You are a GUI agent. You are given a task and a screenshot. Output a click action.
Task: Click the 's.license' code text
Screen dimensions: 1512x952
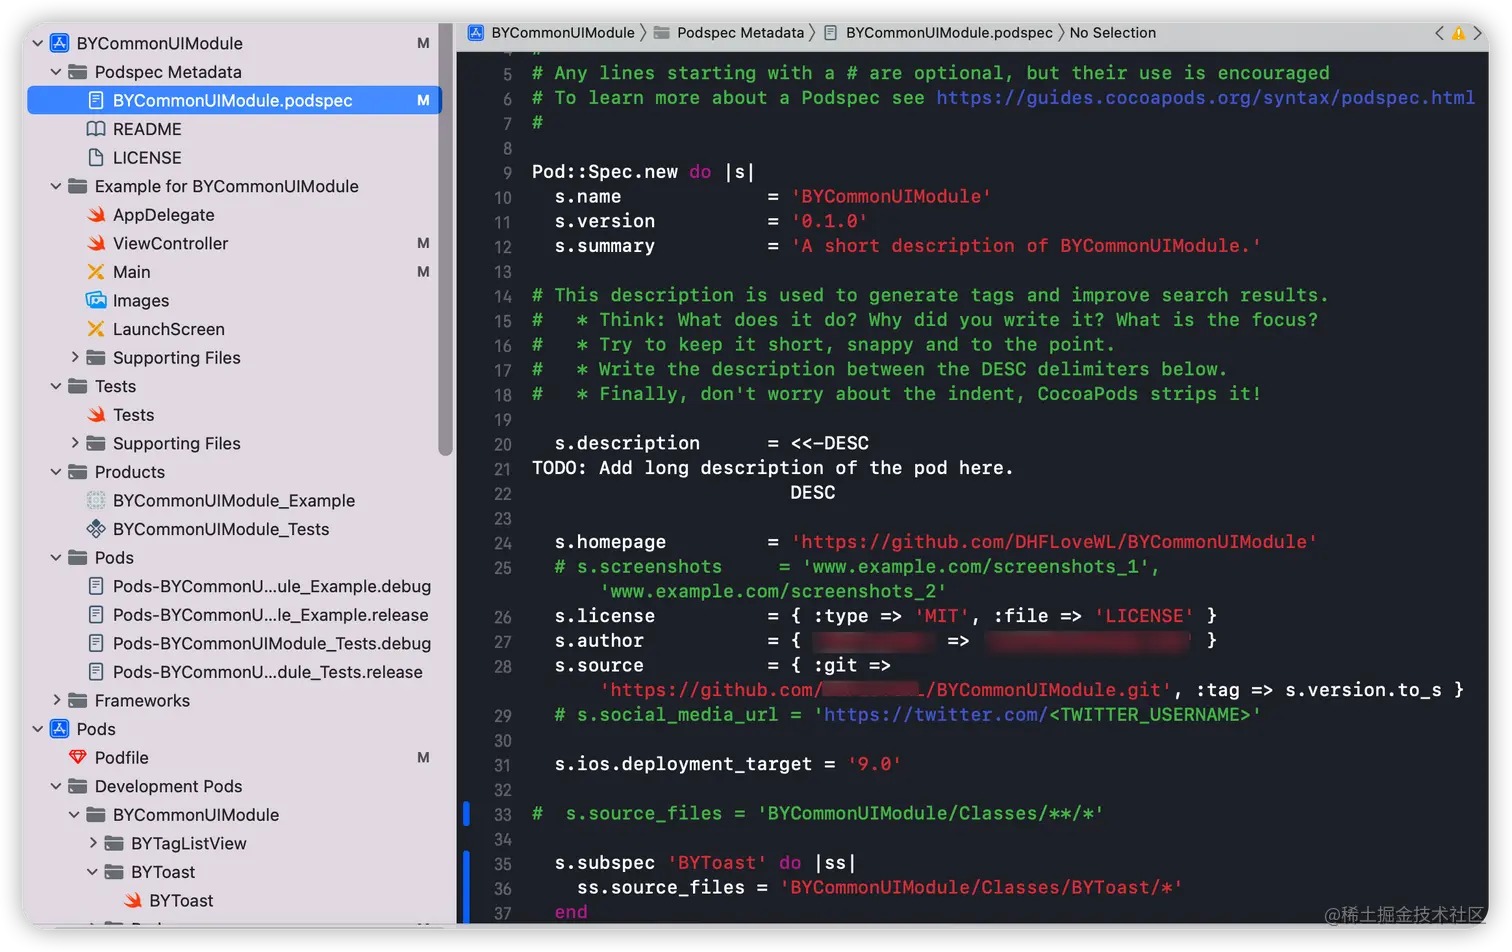click(x=605, y=616)
